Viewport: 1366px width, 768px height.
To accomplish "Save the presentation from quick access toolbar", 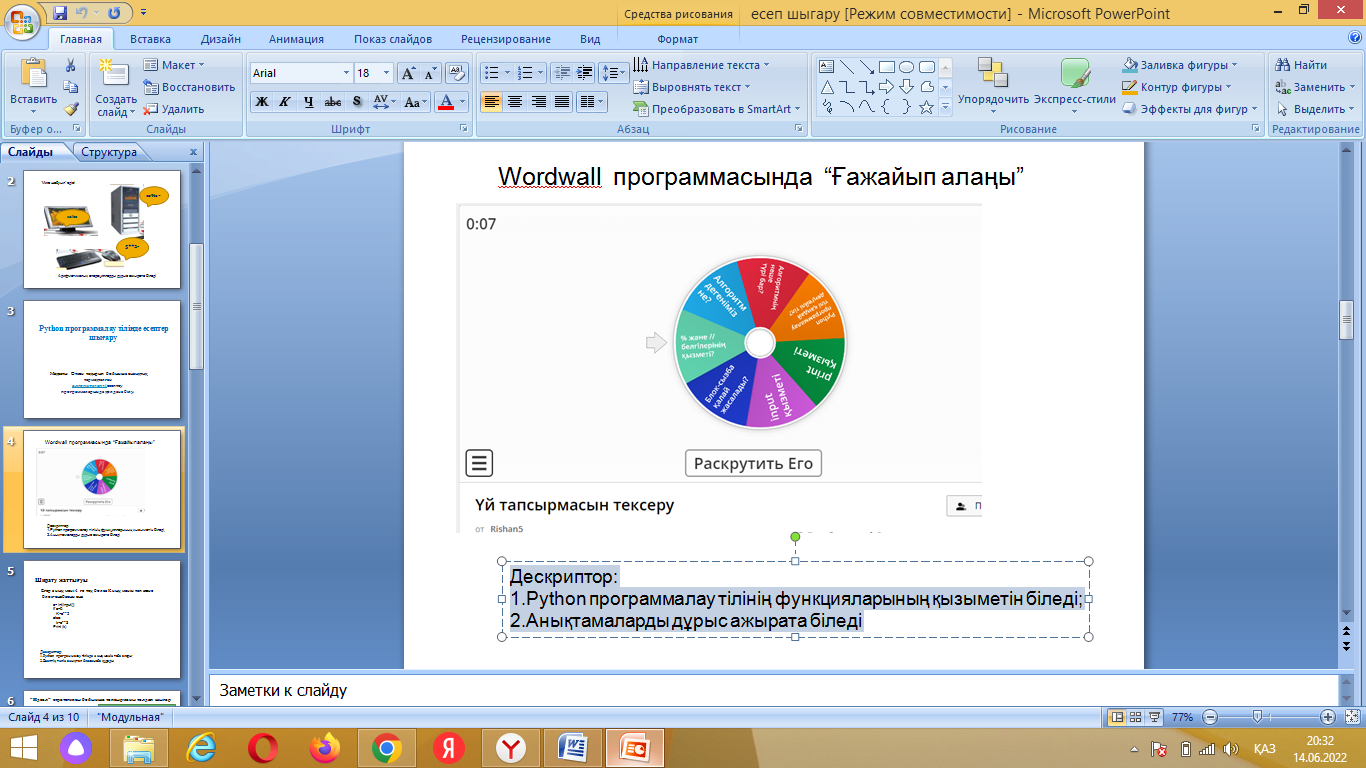I will pyautogui.click(x=60, y=13).
